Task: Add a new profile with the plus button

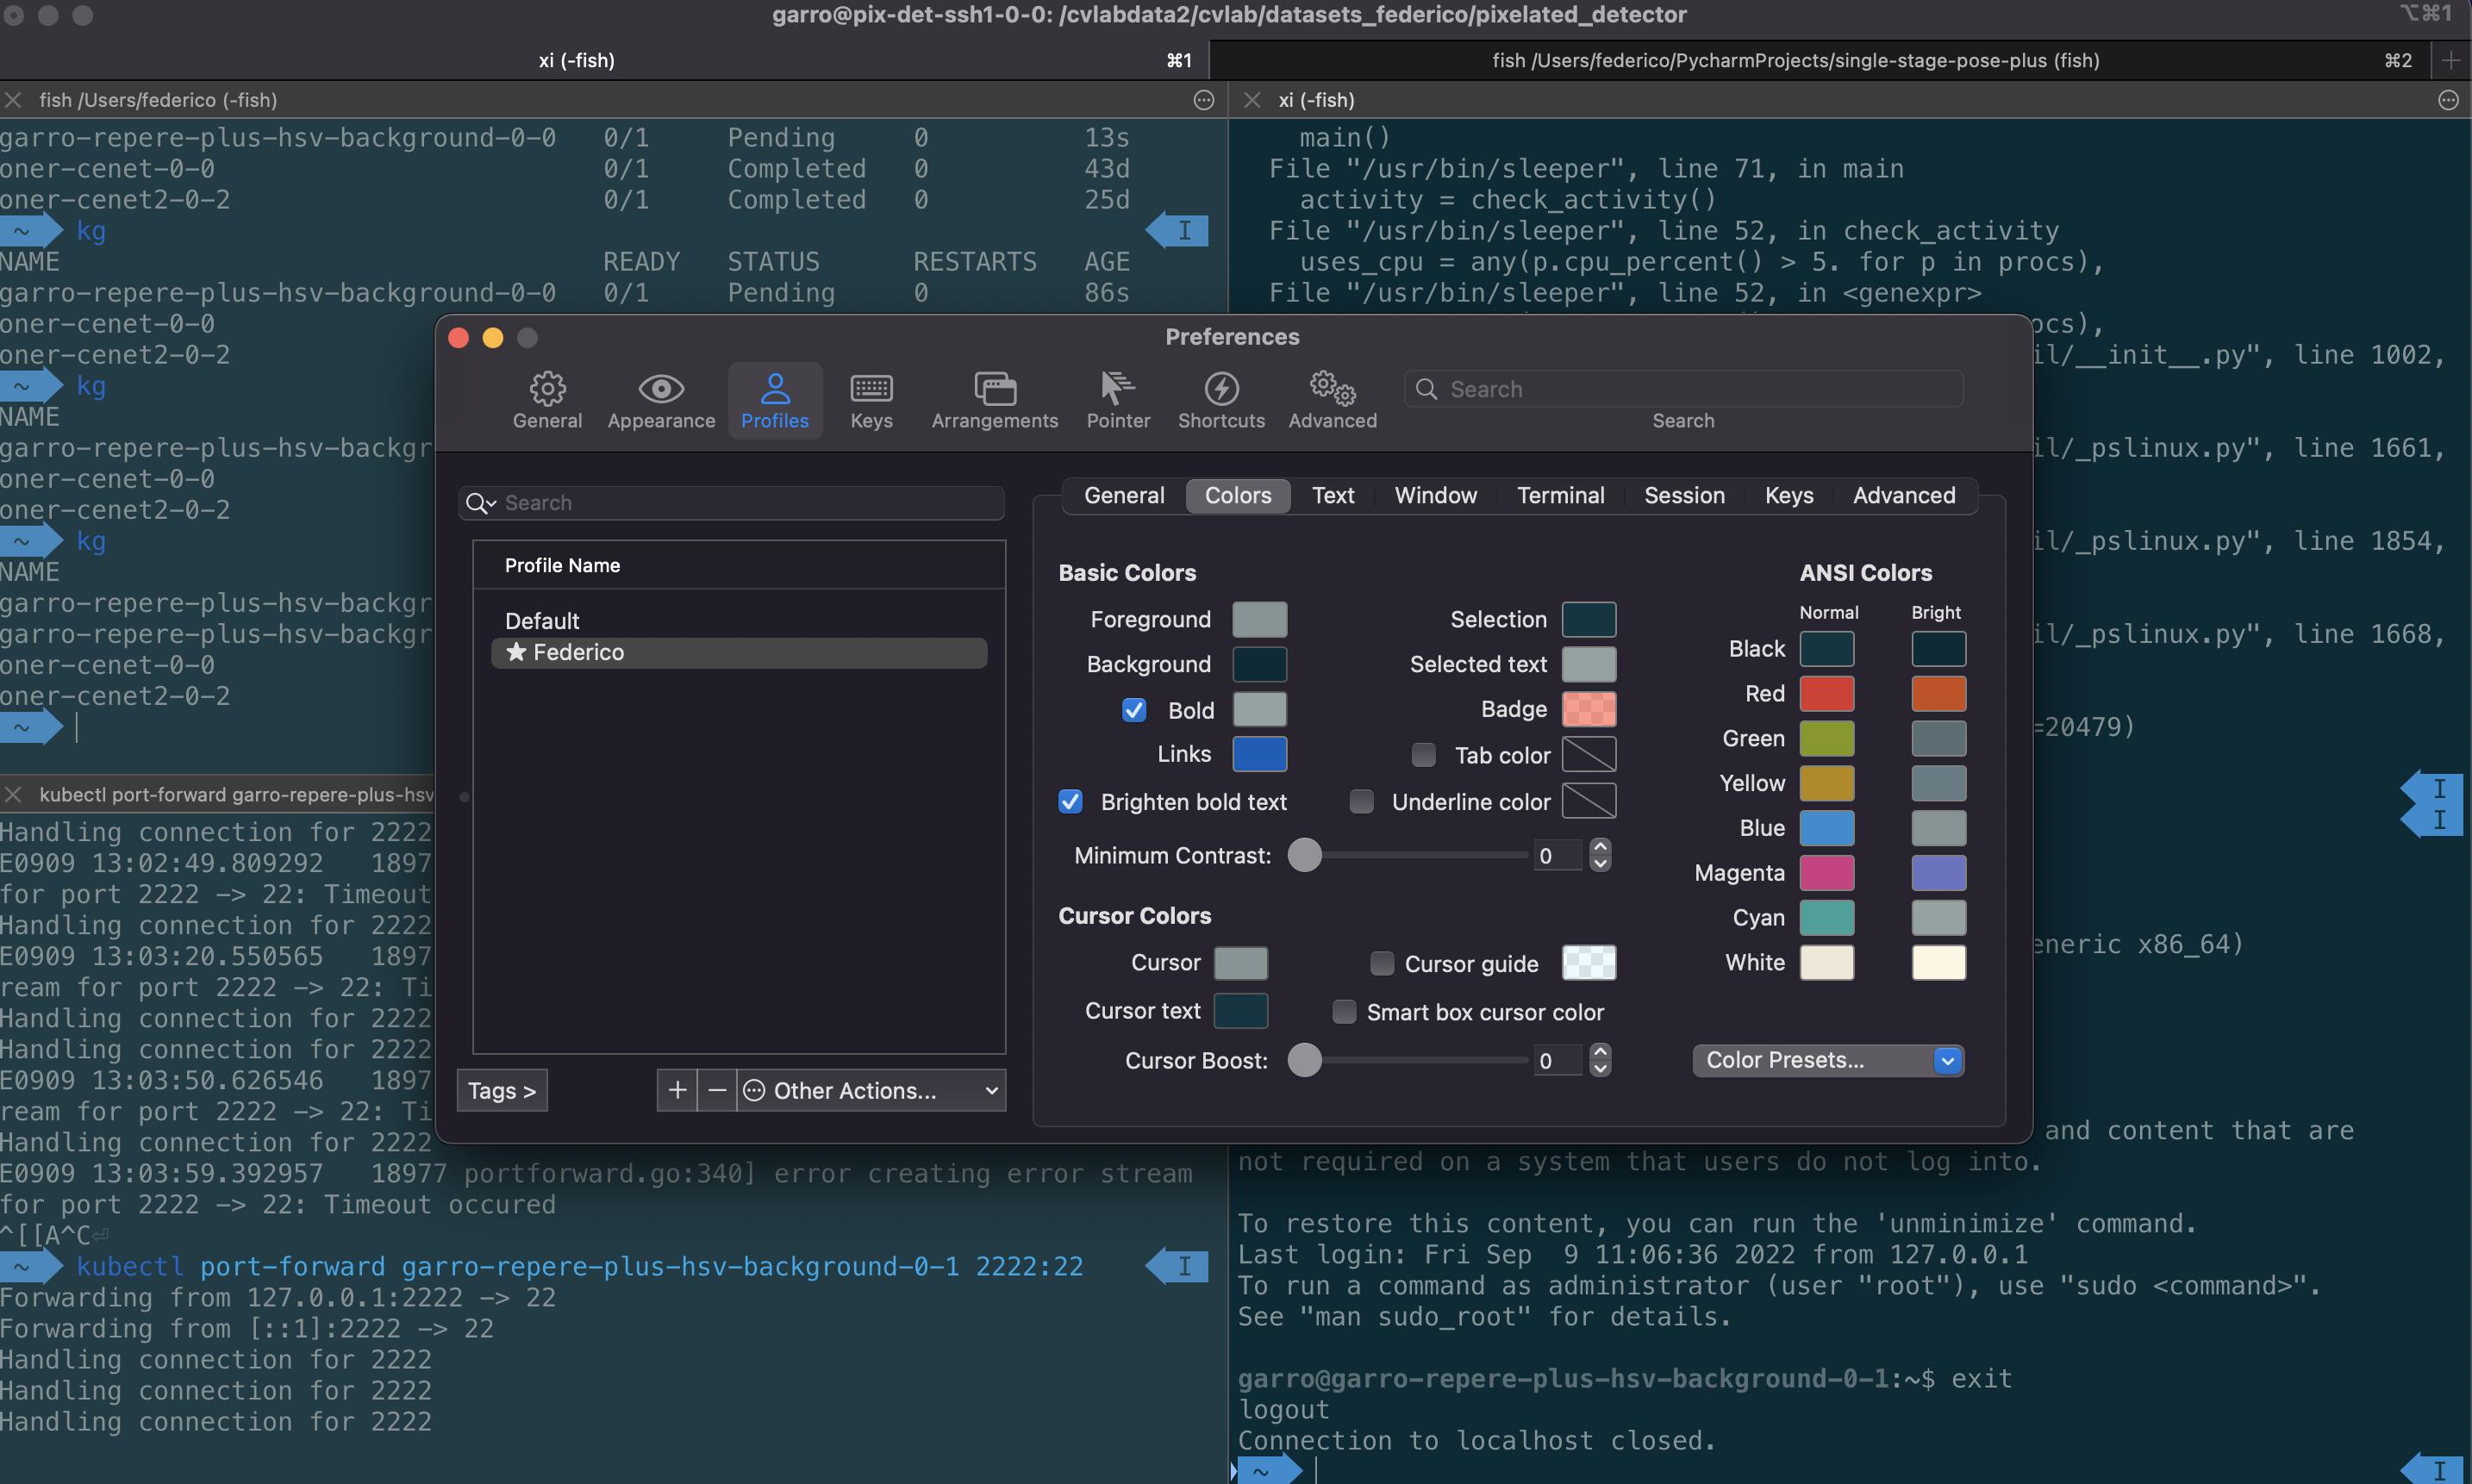Action: [676, 1090]
